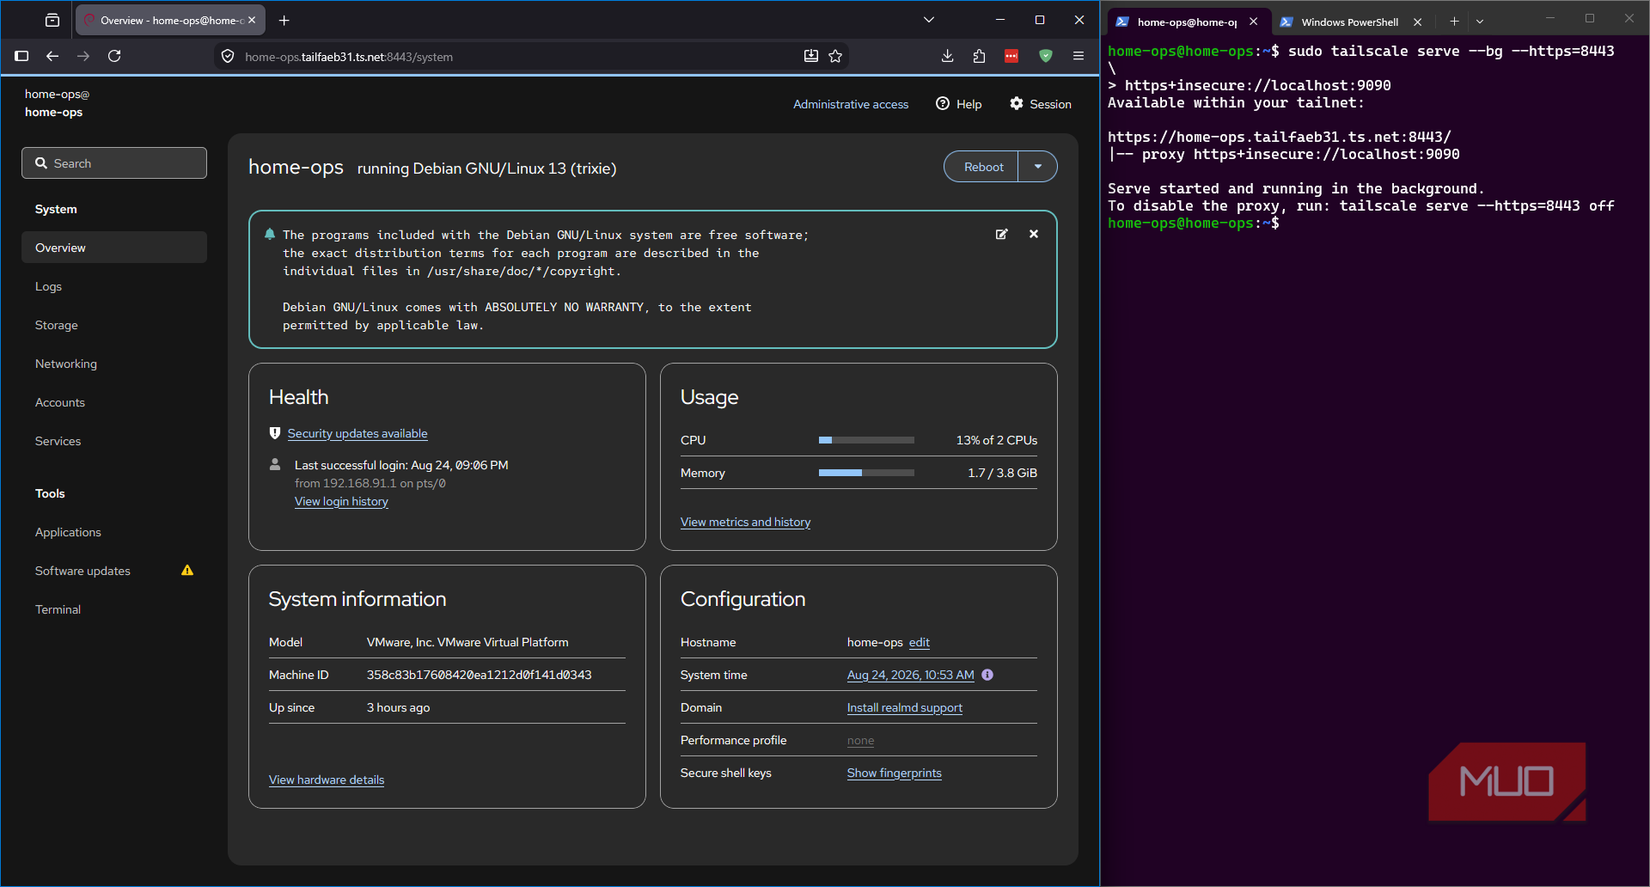Open the Session settings menu
1650x887 pixels.
click(x=1040, y=104)
